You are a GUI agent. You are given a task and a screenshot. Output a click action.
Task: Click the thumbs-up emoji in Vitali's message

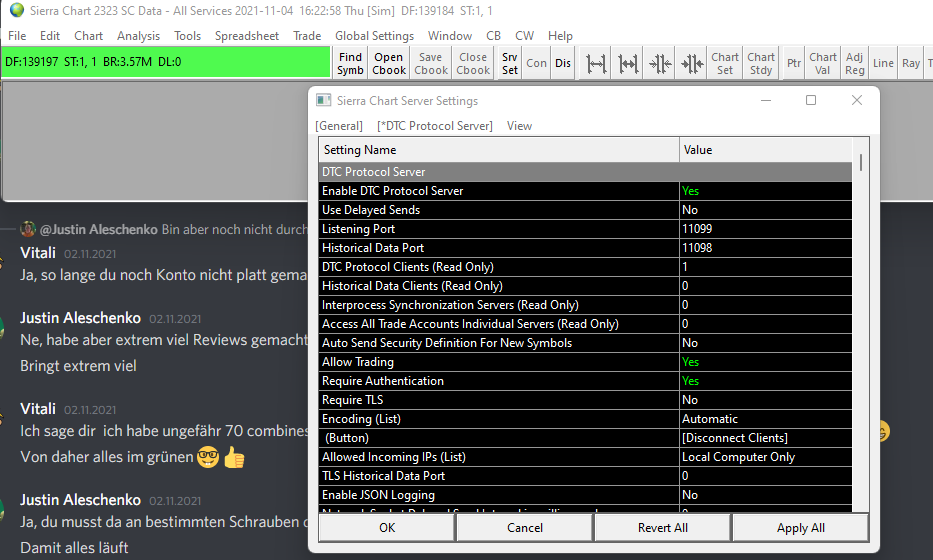[234, 458]
